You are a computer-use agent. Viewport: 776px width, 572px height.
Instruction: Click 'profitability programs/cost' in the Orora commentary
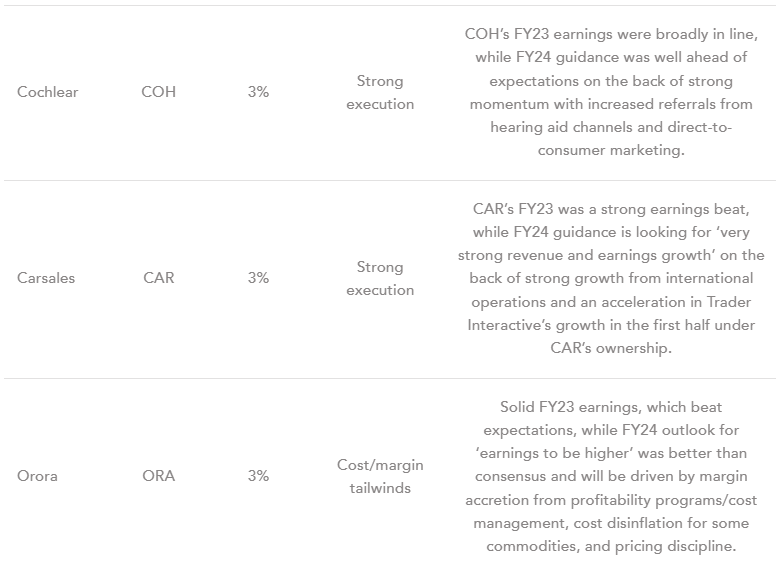pyautogui.click(x=654, y=500)
